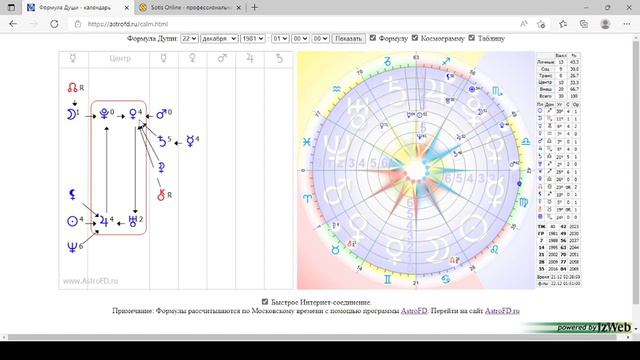The image size is (640, 360).
Task: Click the Ceres symbol in the formula diagram
Action: pos(162,167)
